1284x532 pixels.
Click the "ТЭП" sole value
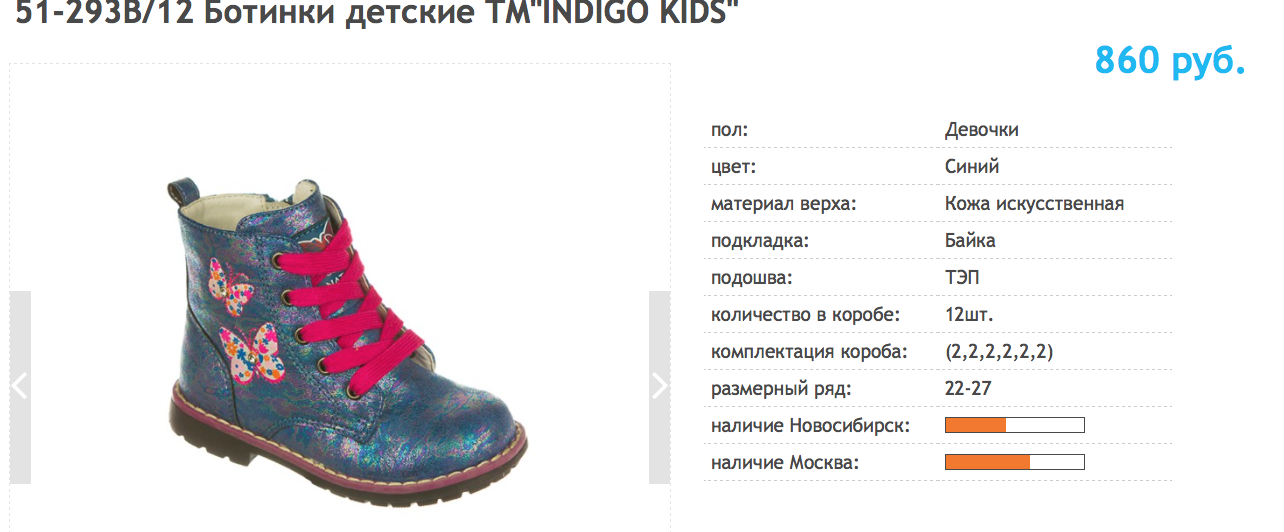click(962, 278)
